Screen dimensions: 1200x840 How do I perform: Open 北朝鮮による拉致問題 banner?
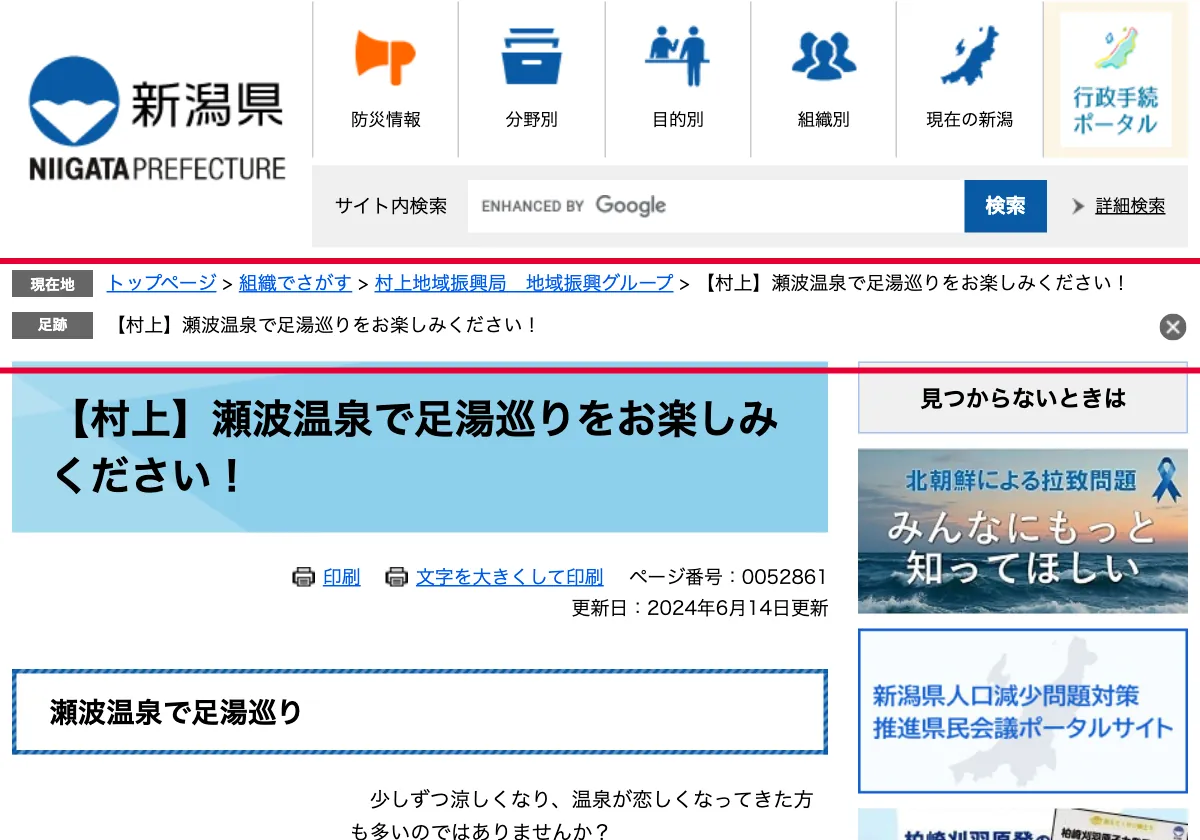[1023, 531]
